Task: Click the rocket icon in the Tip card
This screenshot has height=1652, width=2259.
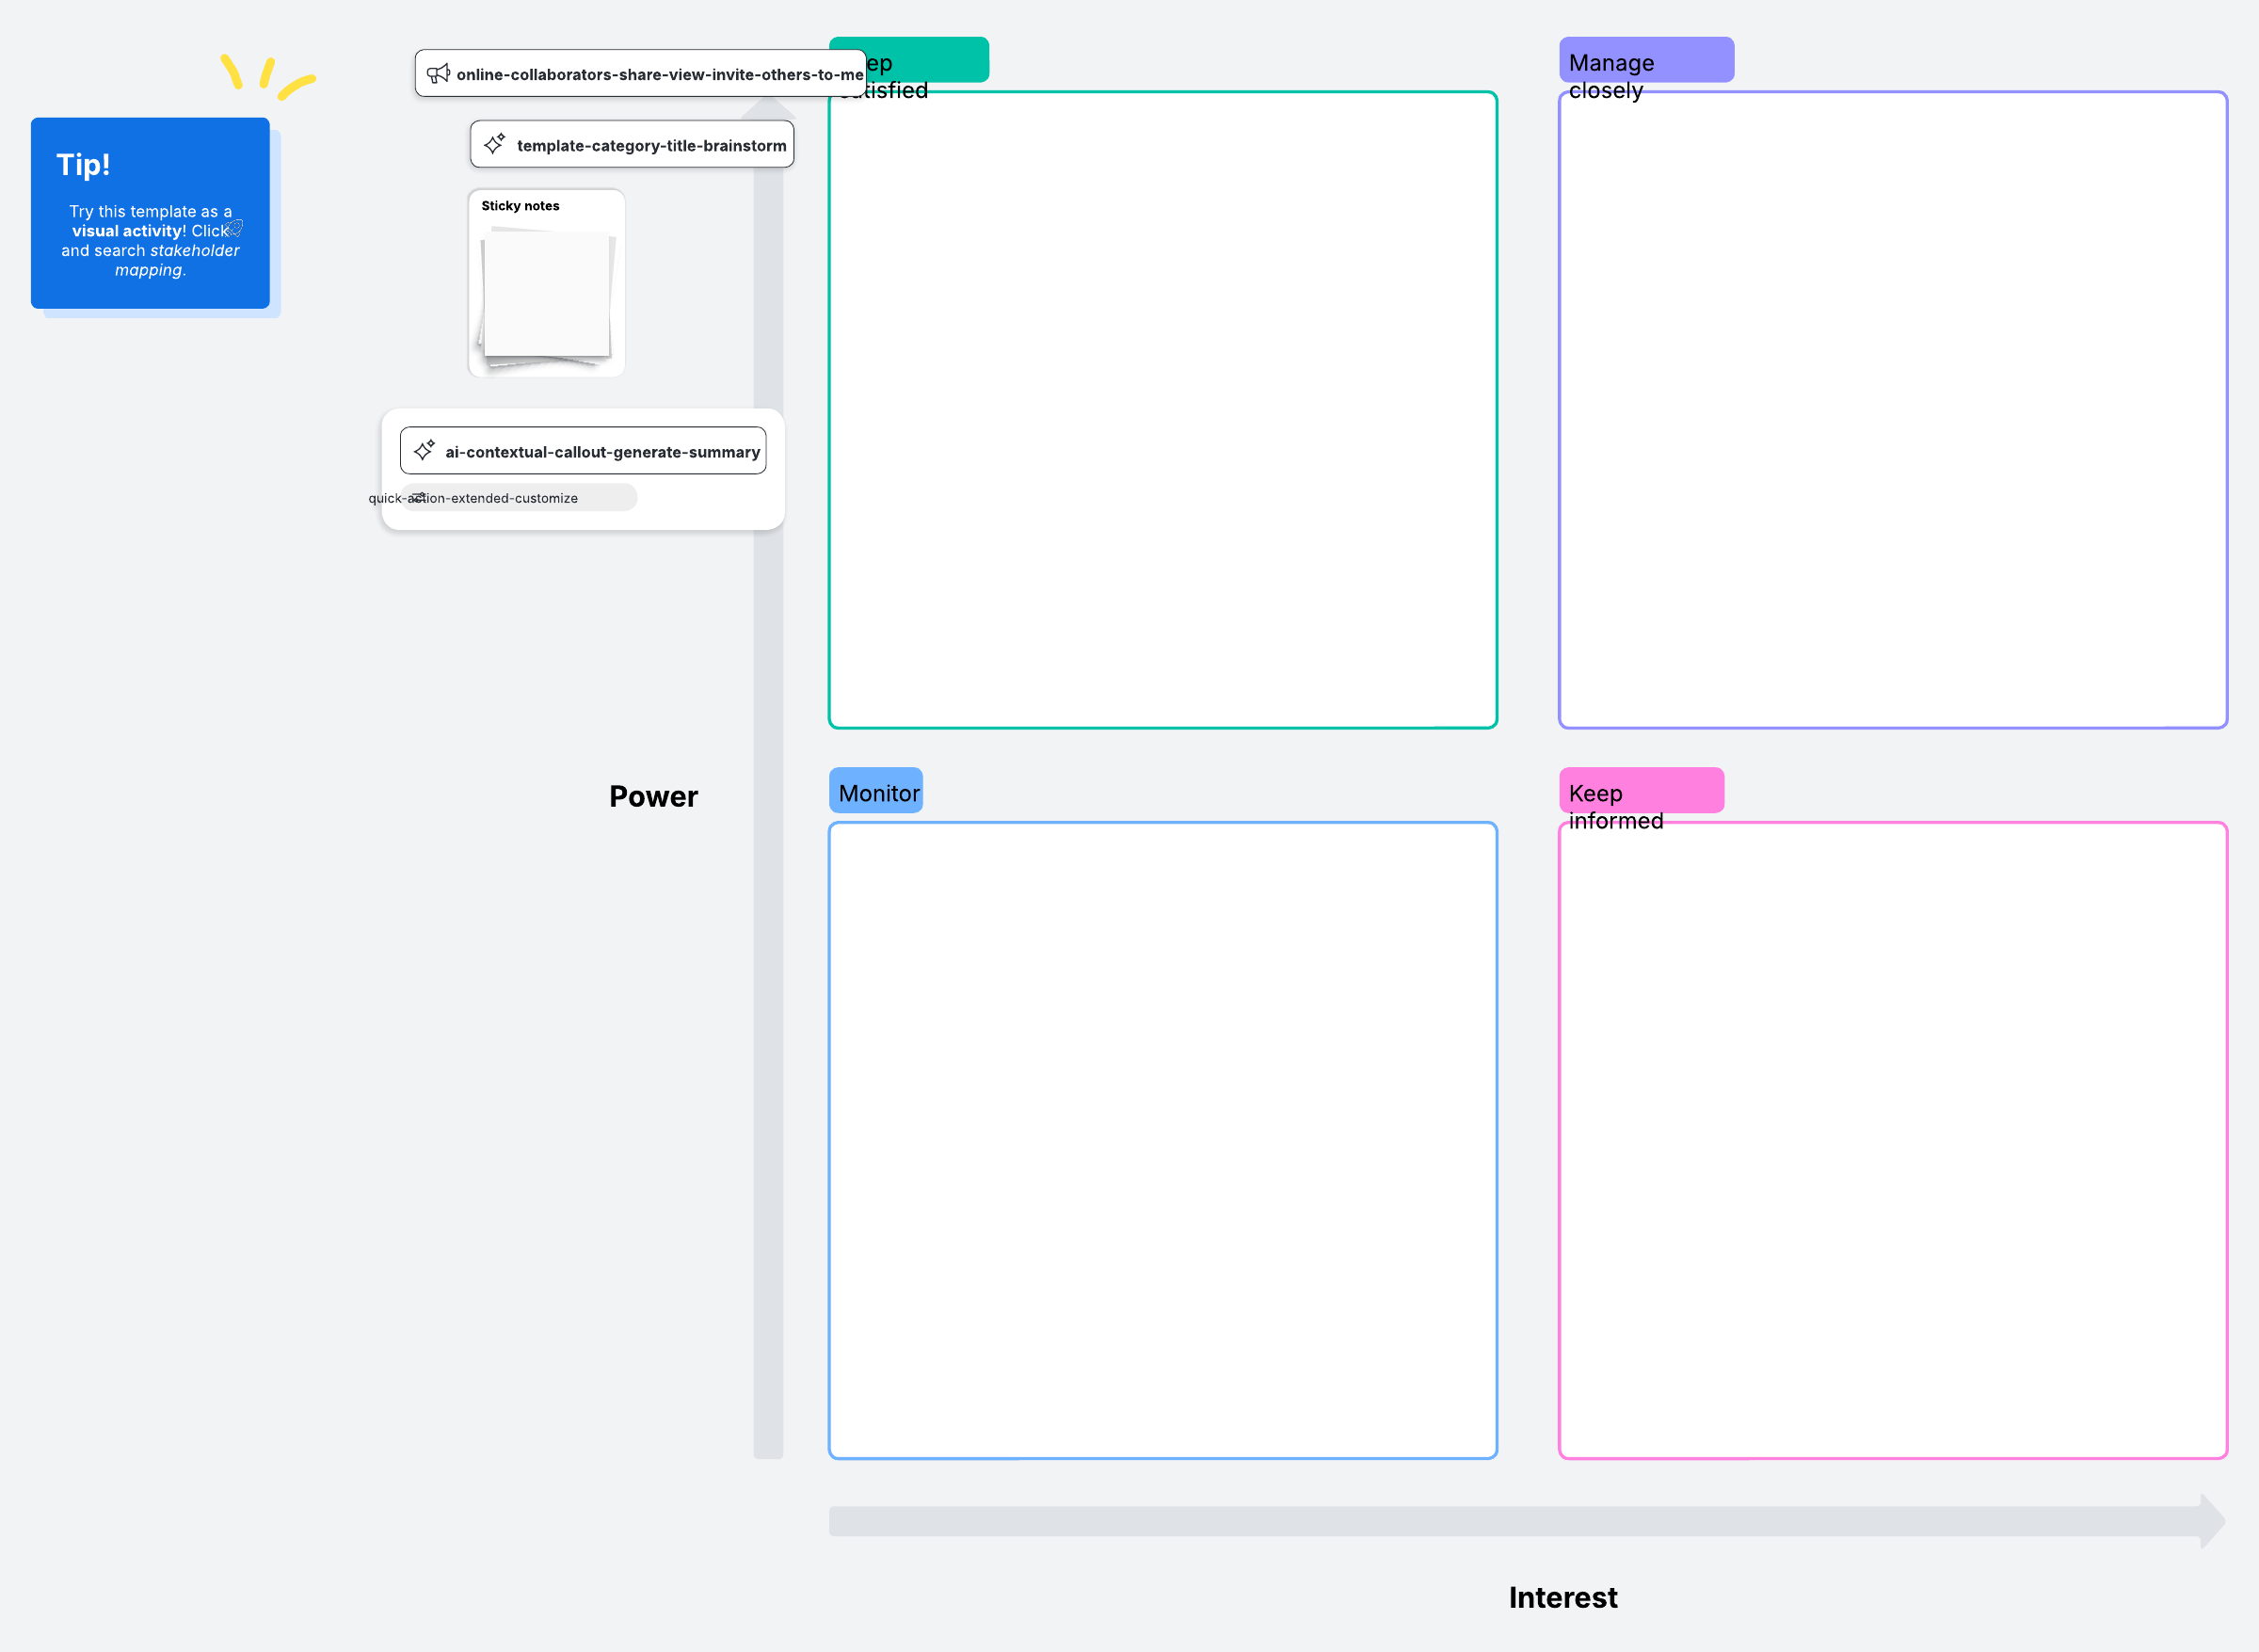Action: [235, 229]
